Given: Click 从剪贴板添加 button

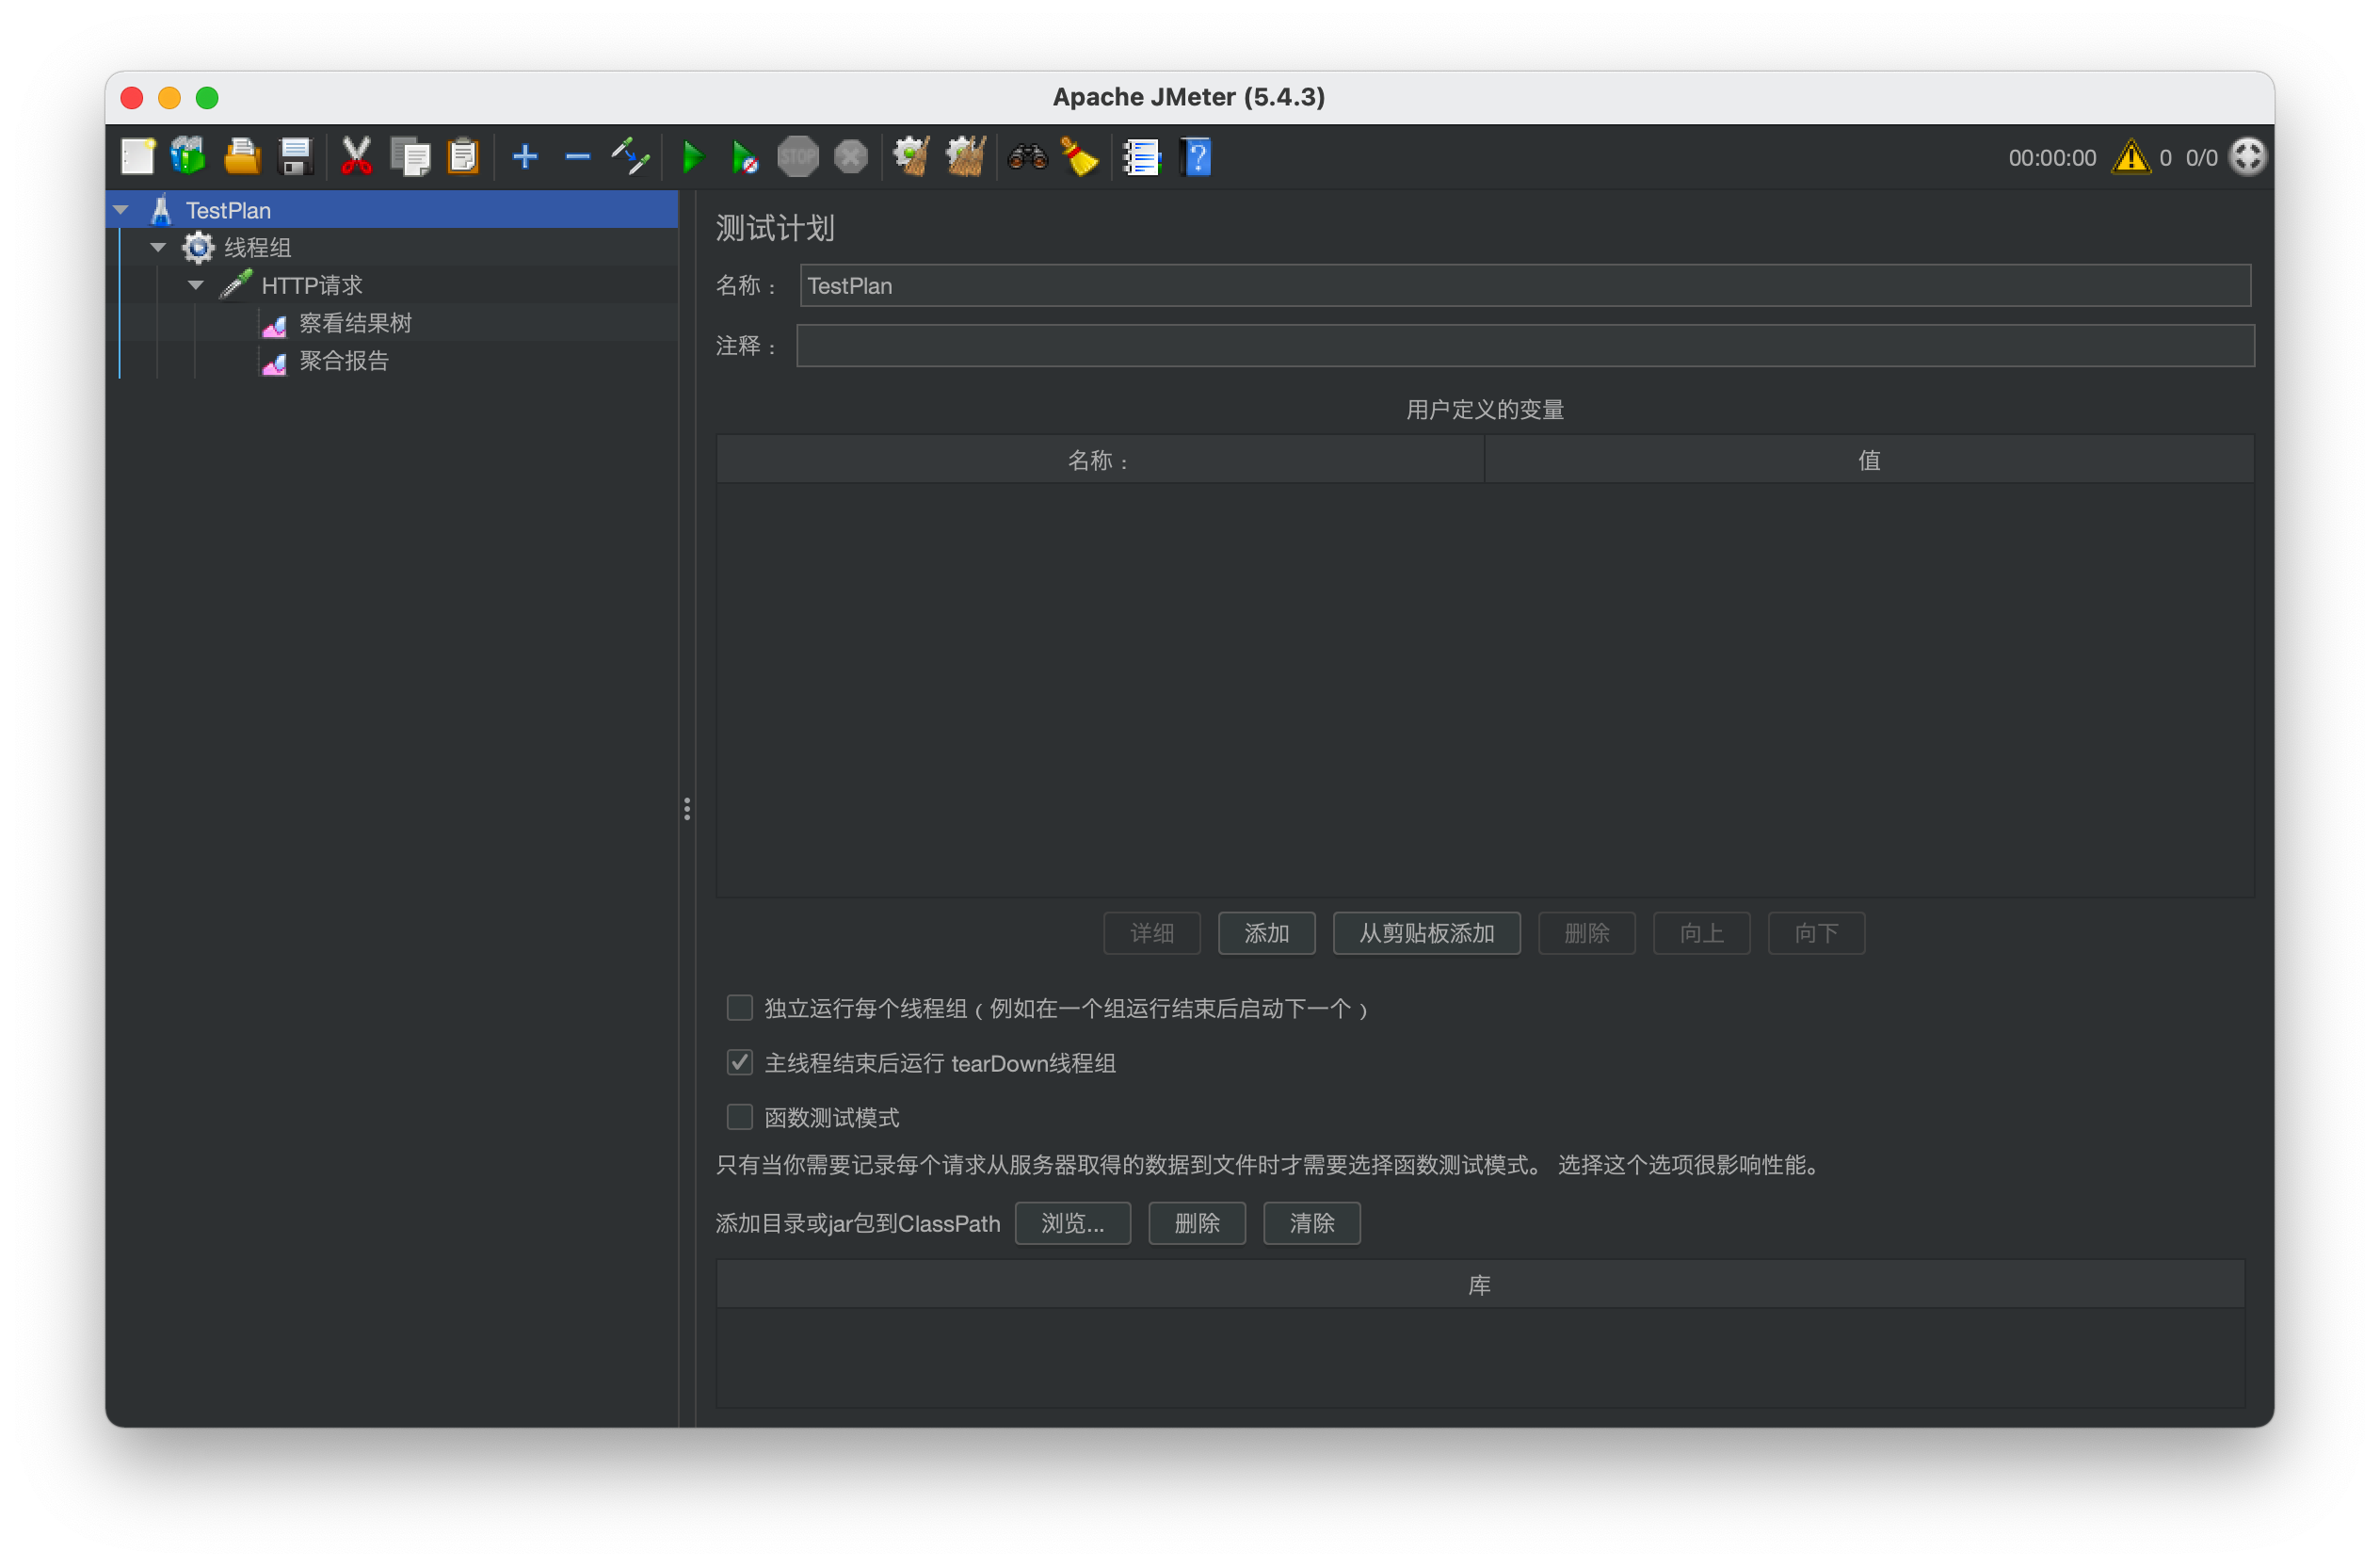Looking at the screenshot, I should click(x=1427, y=933).
